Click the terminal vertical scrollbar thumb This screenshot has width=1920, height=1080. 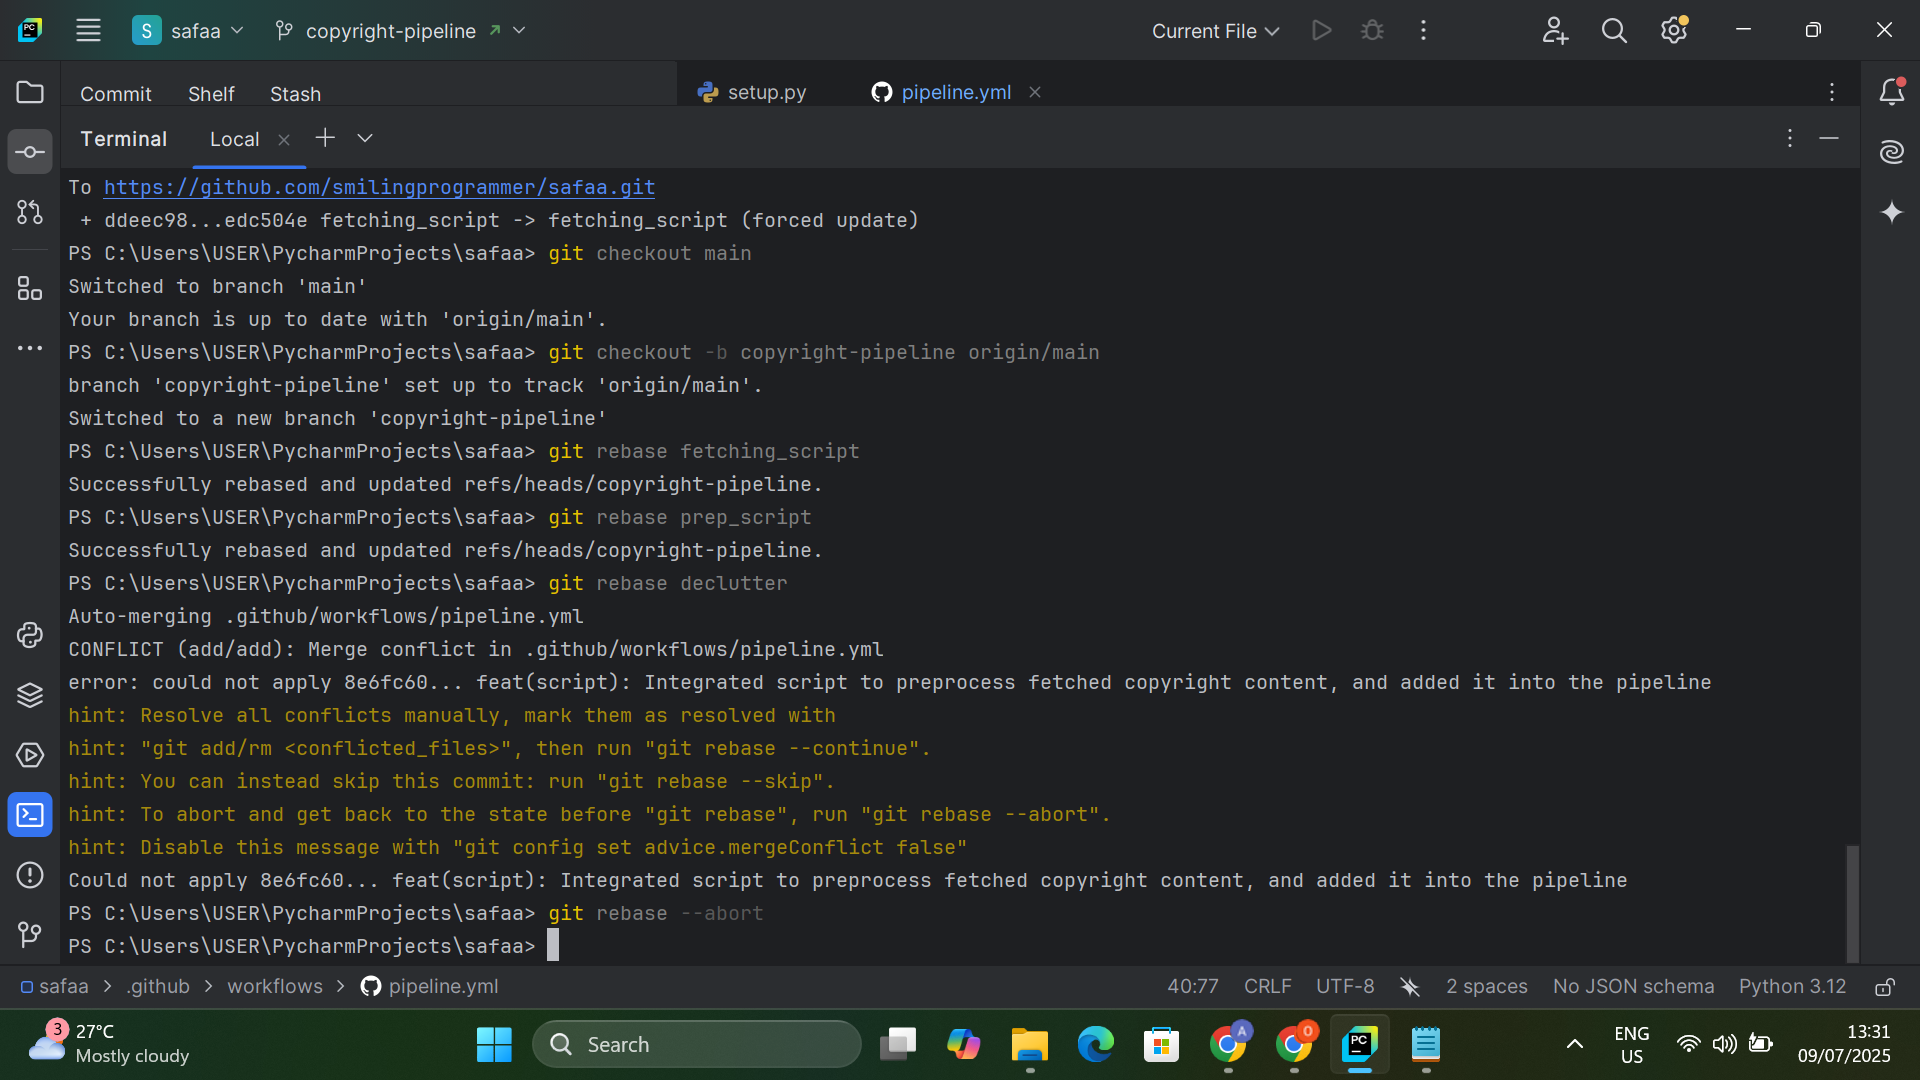coord(1852,903)
